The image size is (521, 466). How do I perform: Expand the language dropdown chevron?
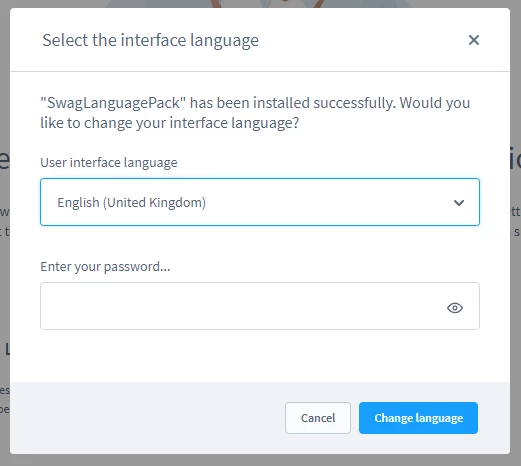[459, 203]
